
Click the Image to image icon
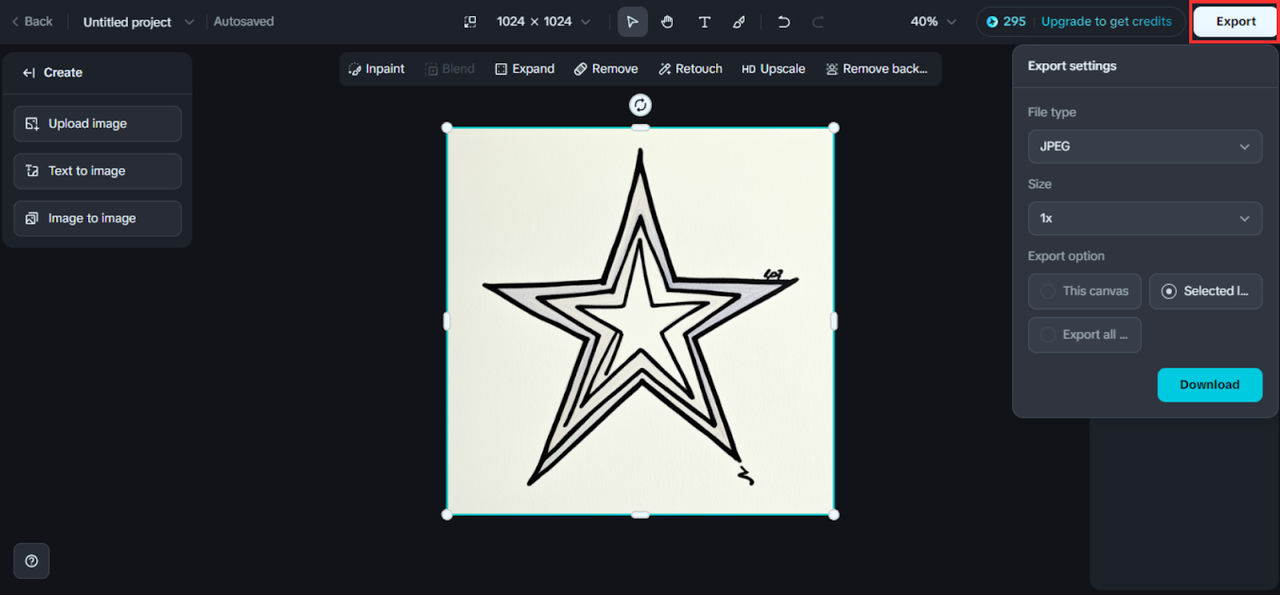(x=32, y=218)
